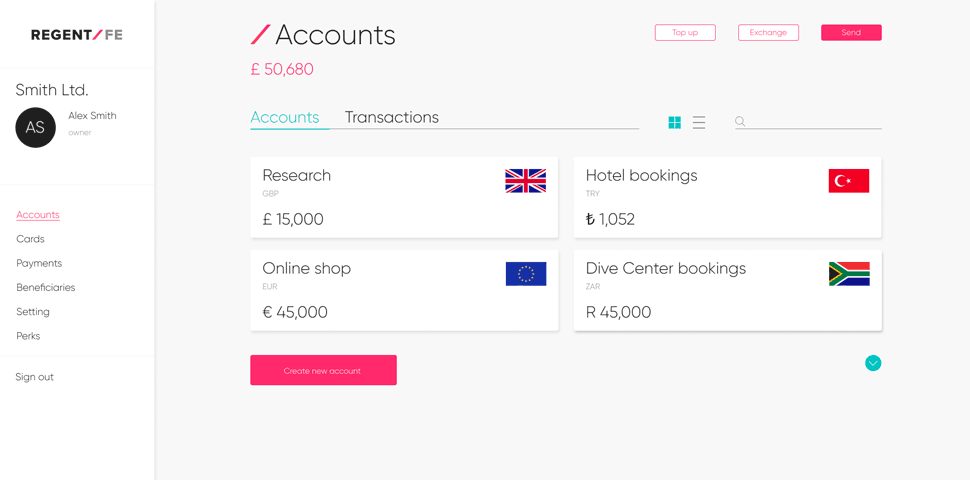Switch to grid view icon
The height and width of the screenshot is (480, 970).
[x=674, y=122]
